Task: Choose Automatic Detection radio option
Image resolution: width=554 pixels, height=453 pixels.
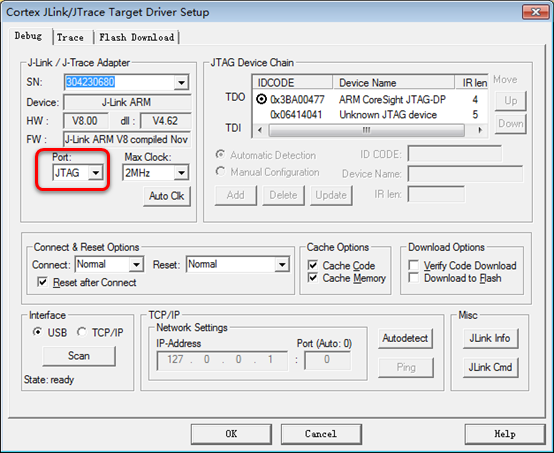Action: coord(221,155)
